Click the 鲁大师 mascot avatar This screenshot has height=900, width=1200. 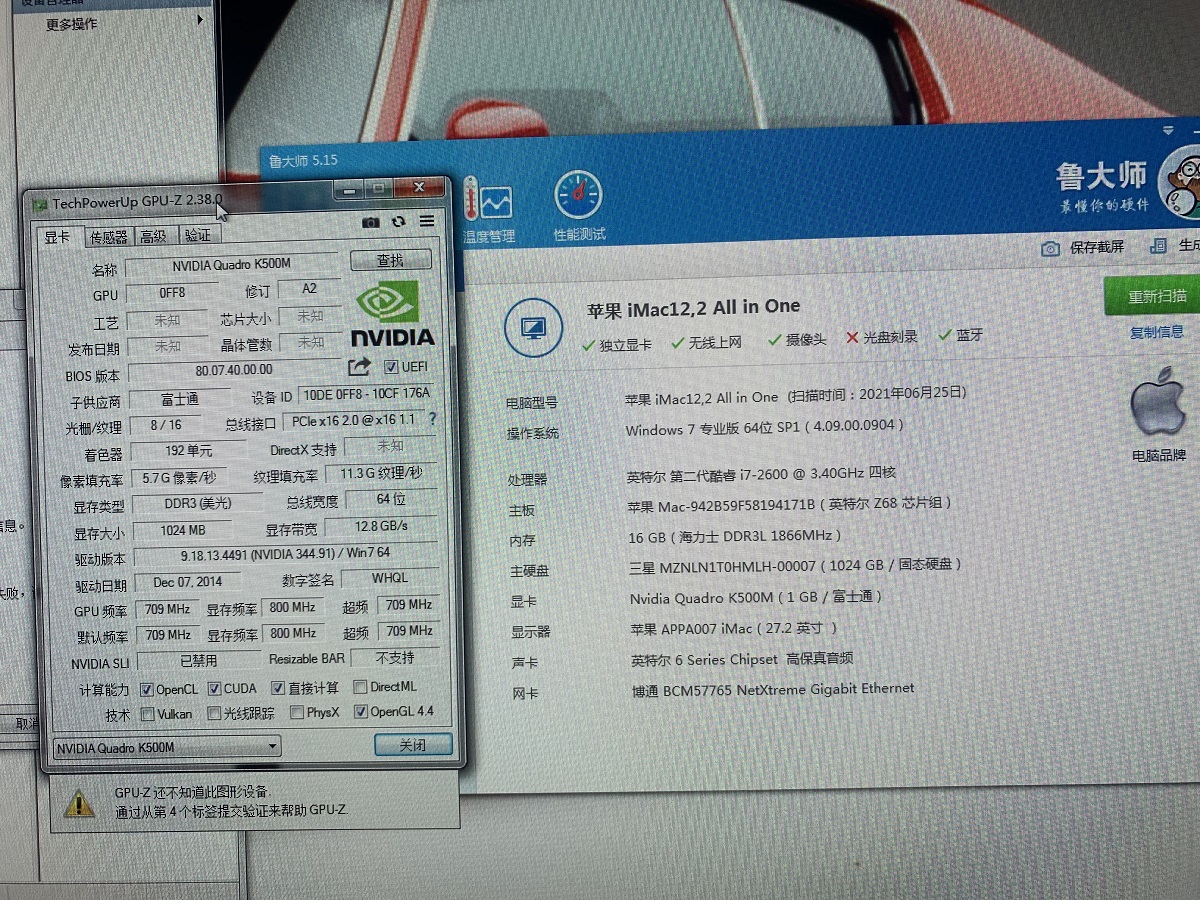[1180, 181]
